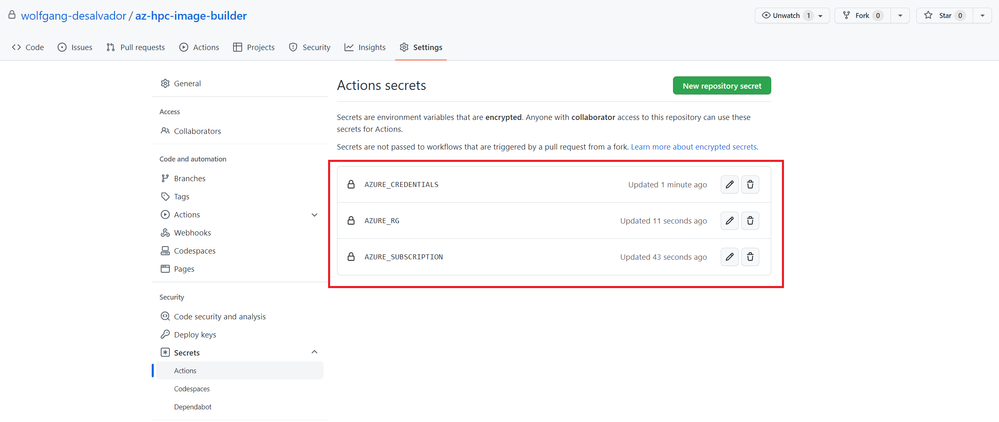Image resolution: width=999 pixels, height=422 pixels.
Task: Click the 'Updated 1 minute ago' text
Action: [668, 185]
